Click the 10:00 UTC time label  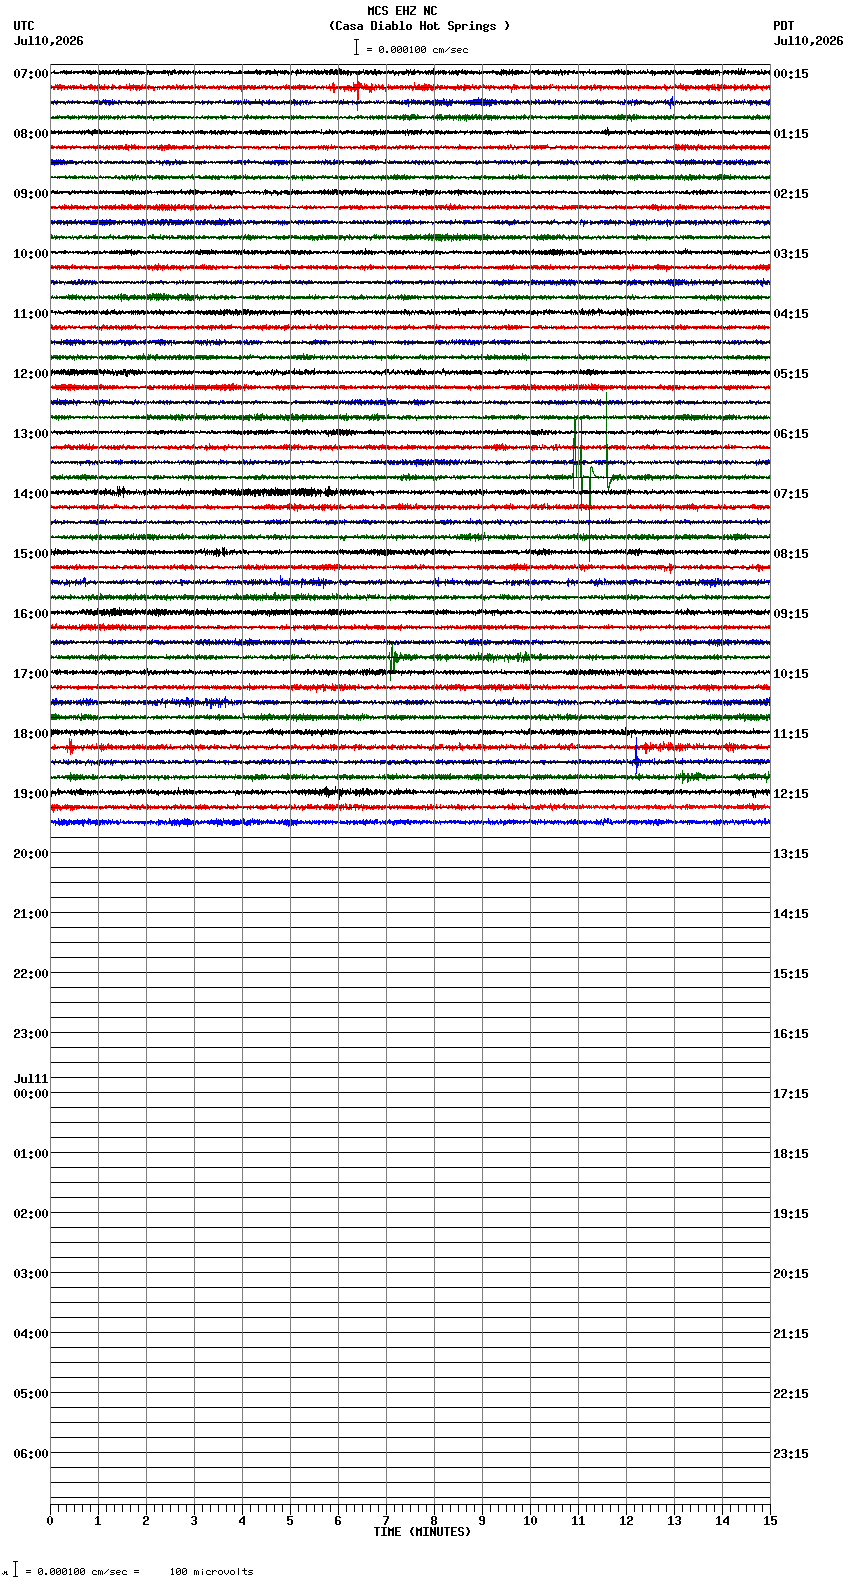31,254
